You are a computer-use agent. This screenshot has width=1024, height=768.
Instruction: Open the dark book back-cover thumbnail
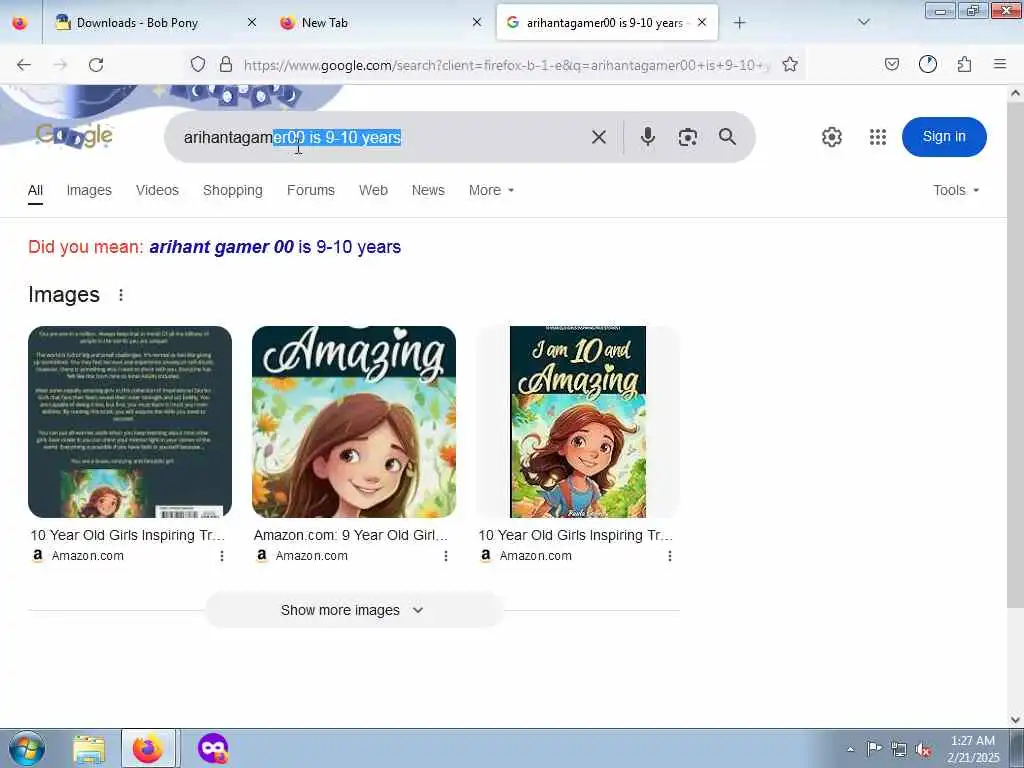130,422
